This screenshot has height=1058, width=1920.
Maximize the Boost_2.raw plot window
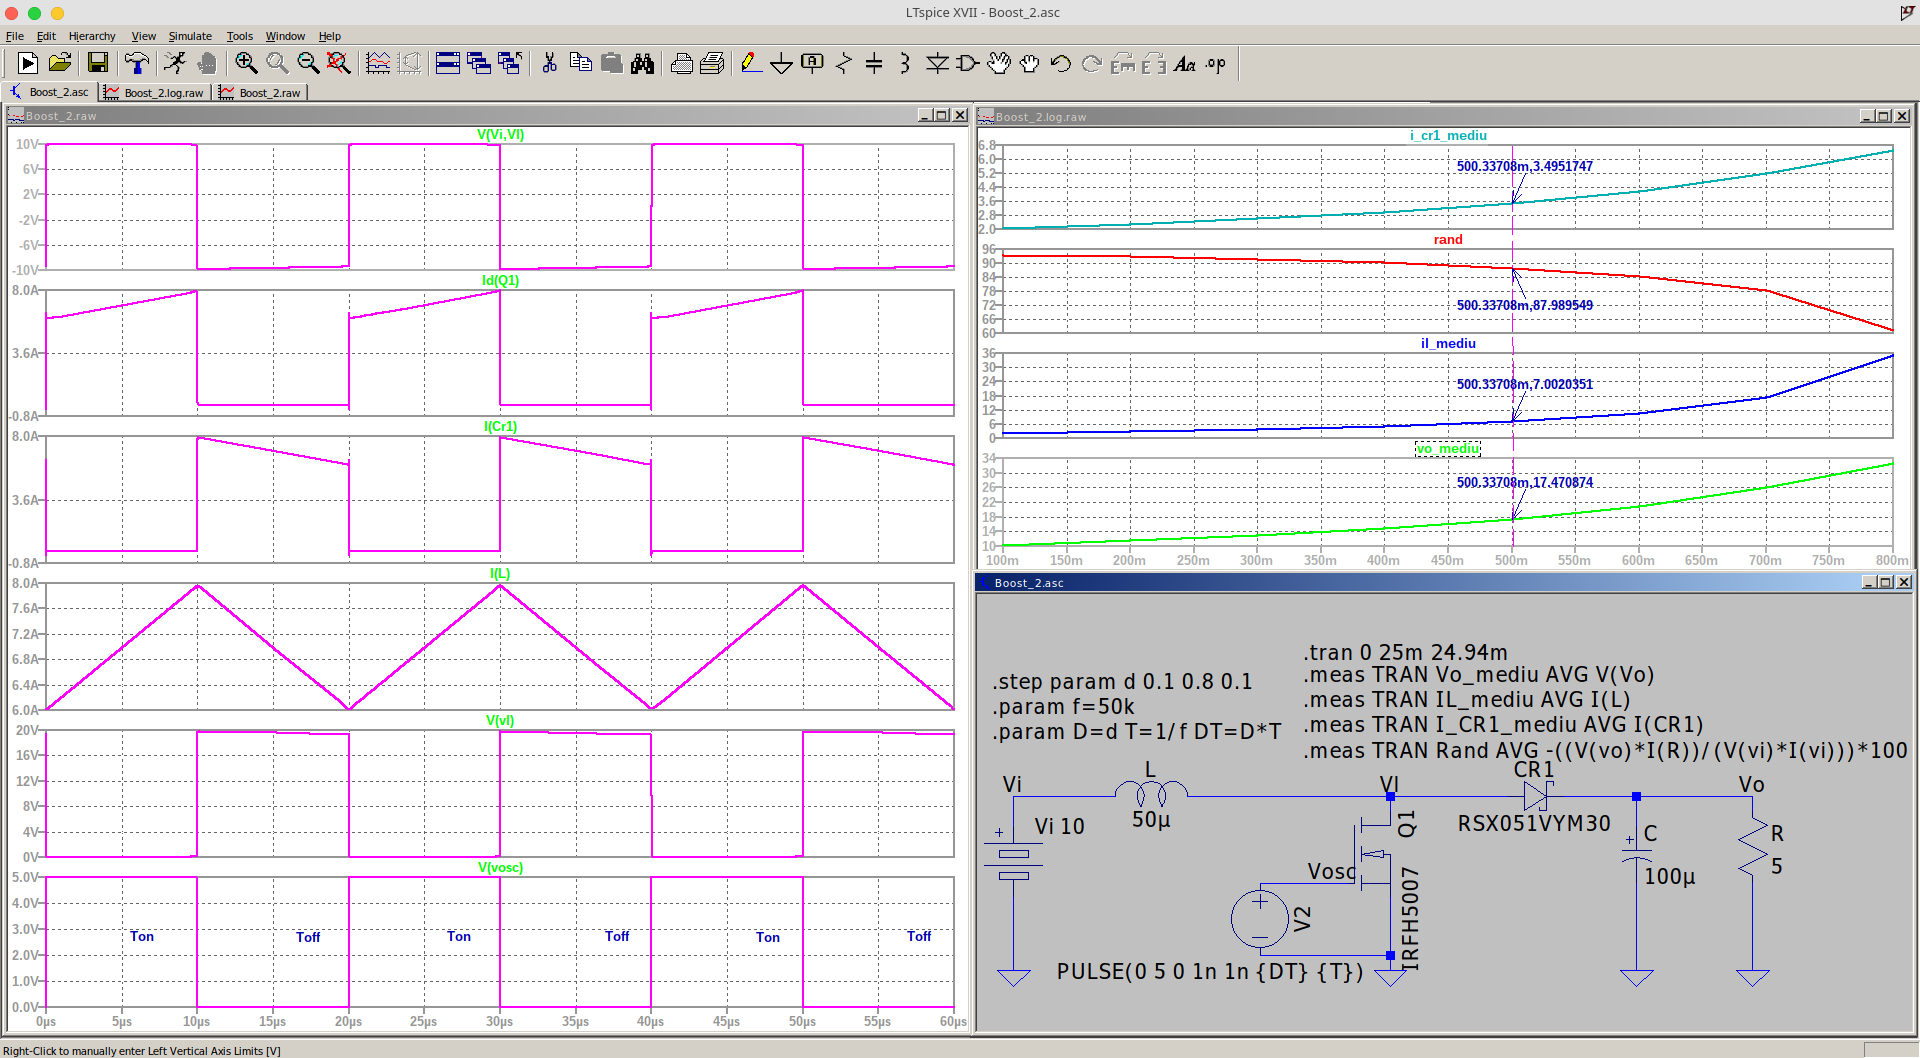[x=941, y=115]
